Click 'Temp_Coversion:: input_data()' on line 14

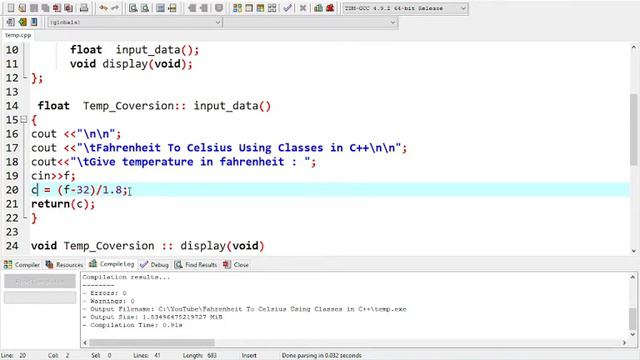(177, 106)
